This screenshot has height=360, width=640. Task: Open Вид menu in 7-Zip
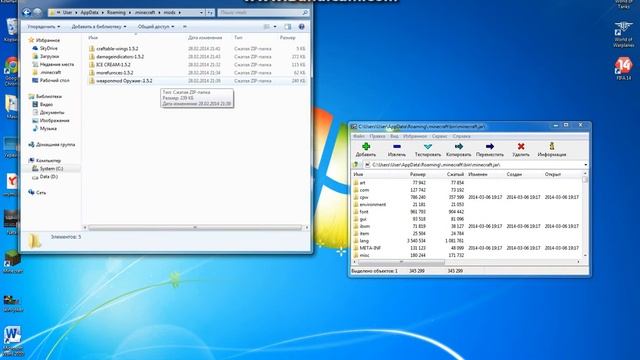(394, 136)
